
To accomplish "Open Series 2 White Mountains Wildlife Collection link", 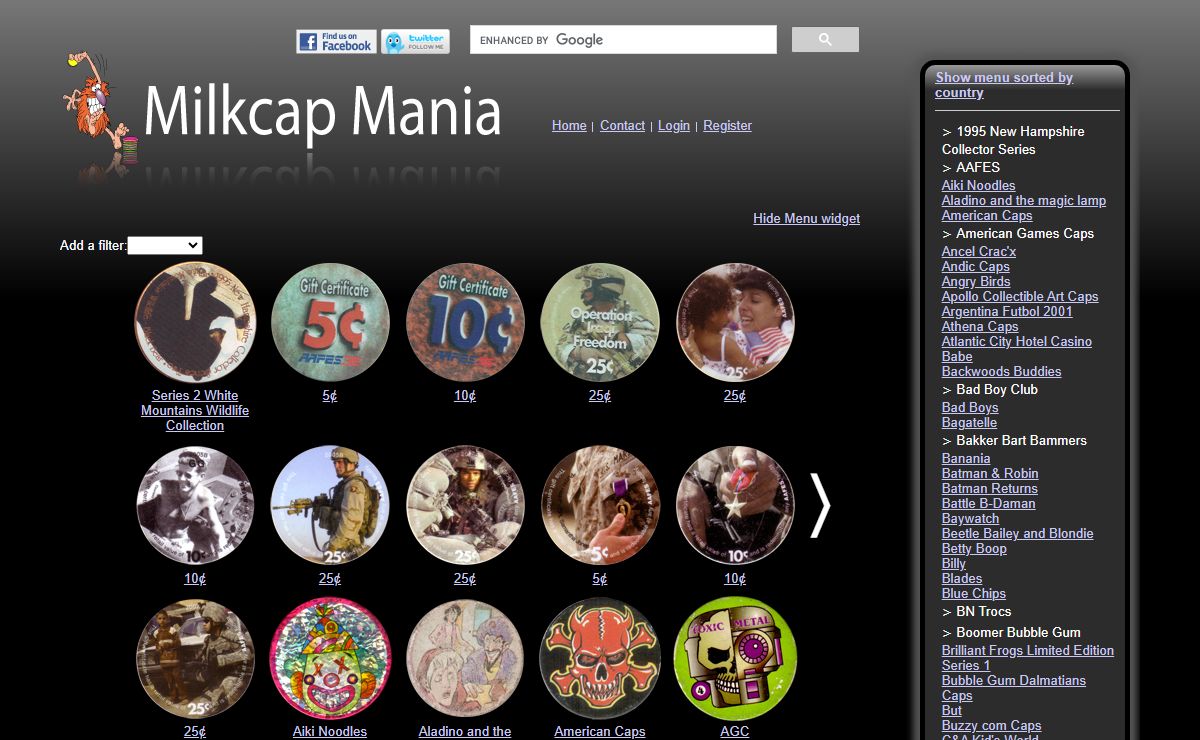I will (x=195, y=410).
